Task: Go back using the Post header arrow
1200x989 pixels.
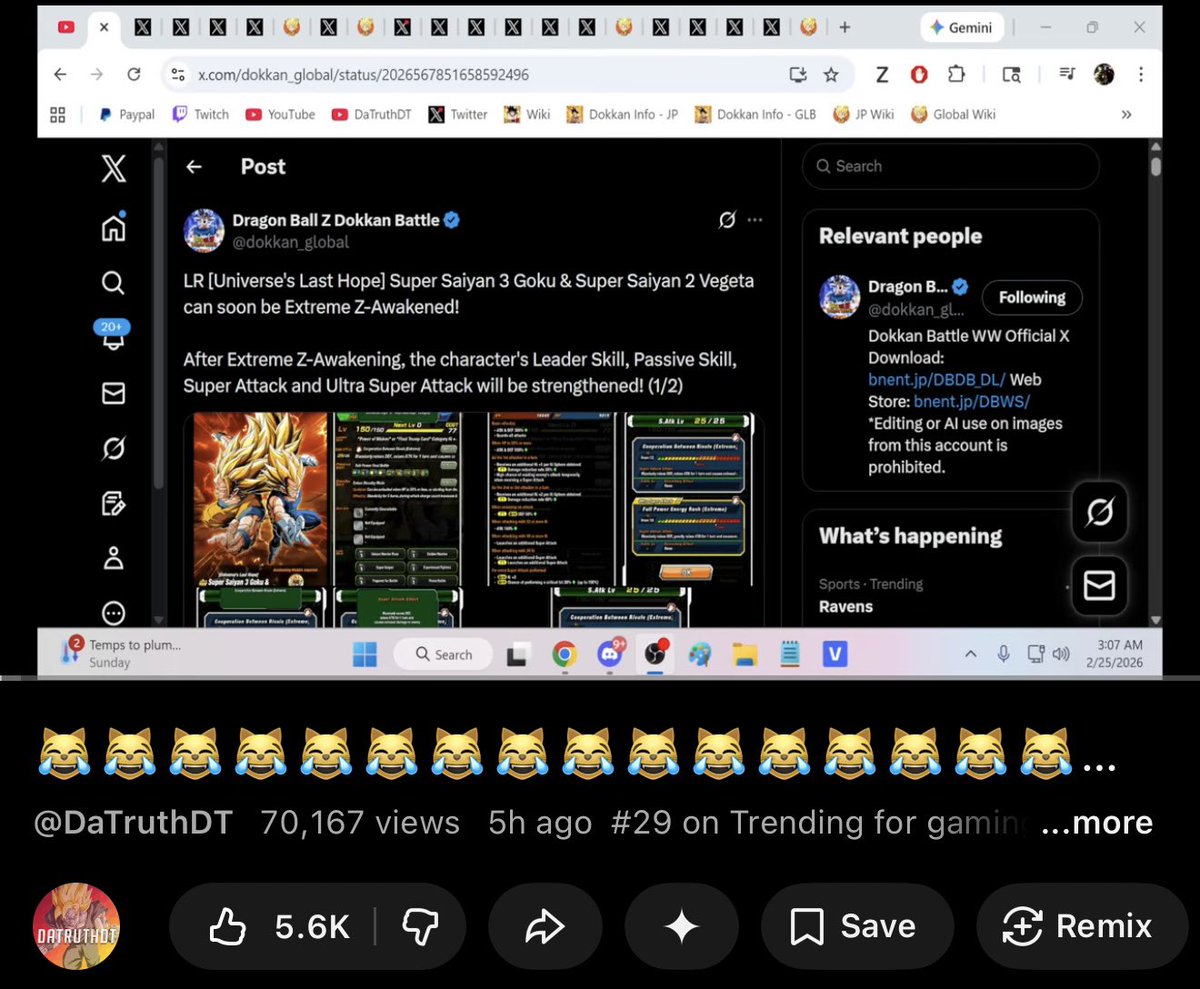Action: click(x=194, y=167)
